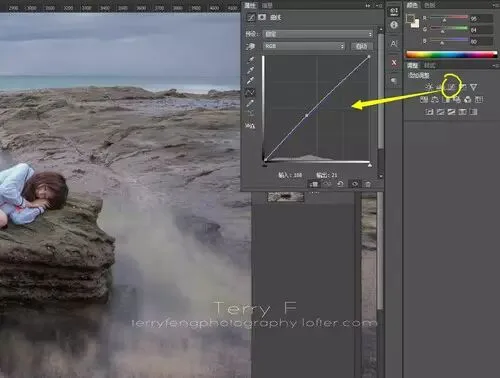Switch to the Properties tab
Screen dimensions: 500x378
[x=250, y=5]
